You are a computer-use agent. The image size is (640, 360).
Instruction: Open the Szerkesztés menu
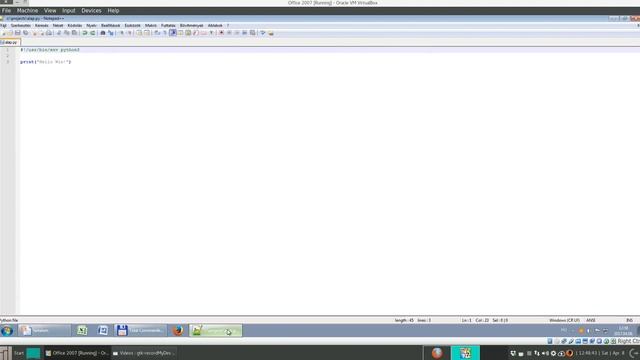(21, 25)
